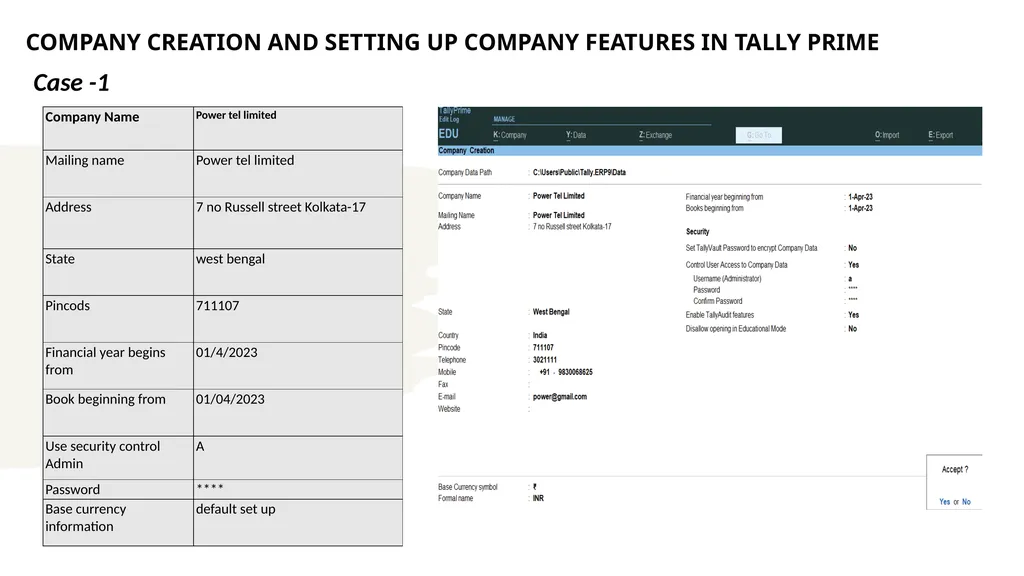Image resolution: width=1024 pixels, height=576 pixels.
Task: Click the Address field value in Tally
Action: point(572,227)
